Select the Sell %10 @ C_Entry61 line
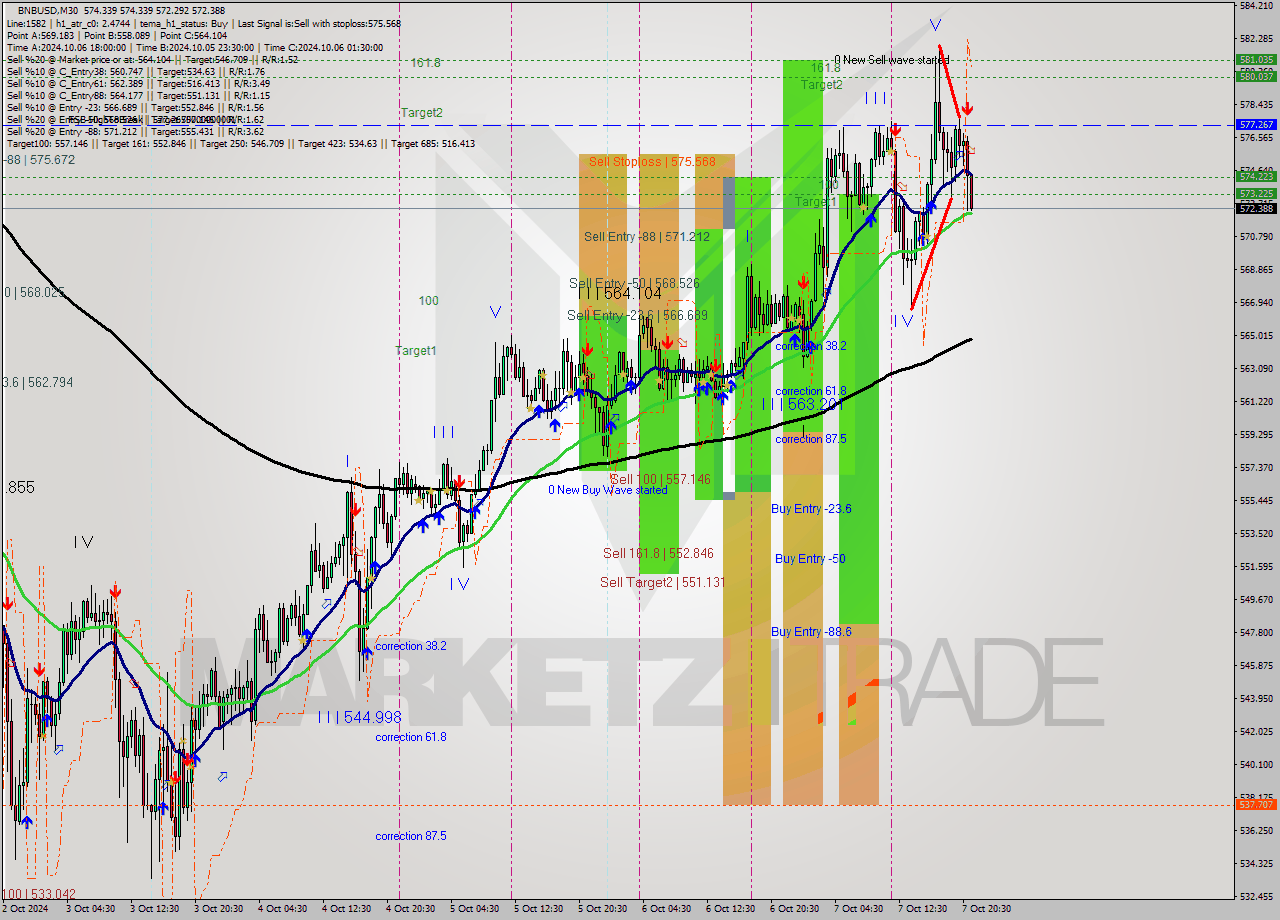This screenshot has width=1280, height=920. pos(136,83)
